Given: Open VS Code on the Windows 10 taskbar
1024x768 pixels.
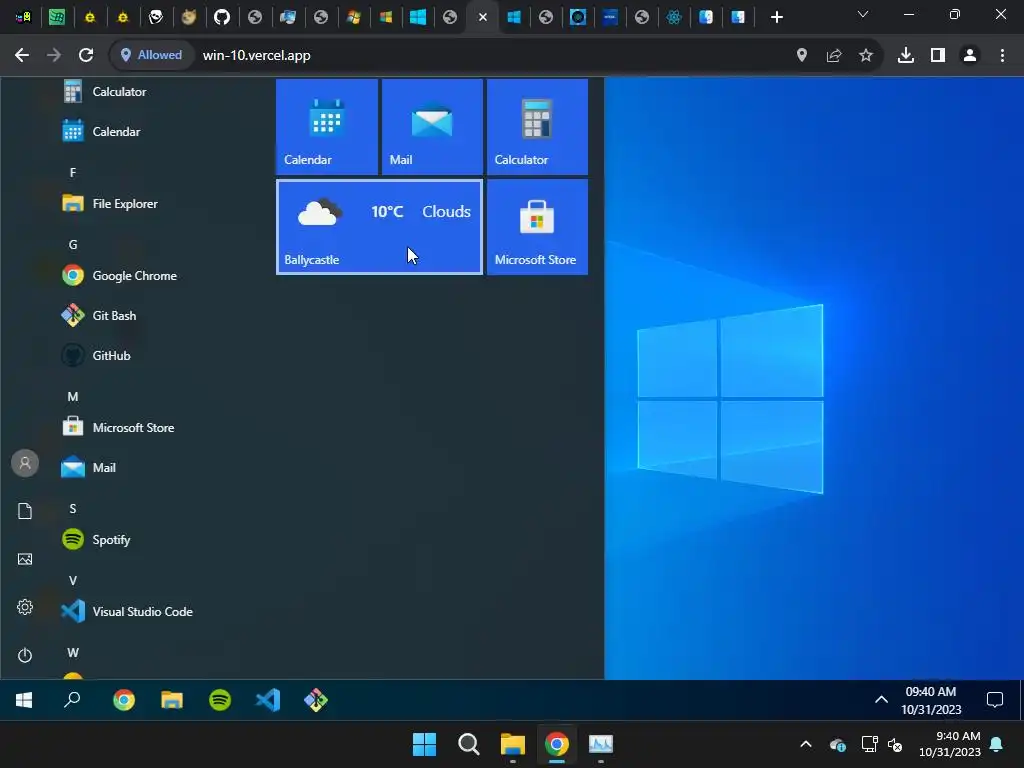Looking at the screenshot, I should (268, 700).
